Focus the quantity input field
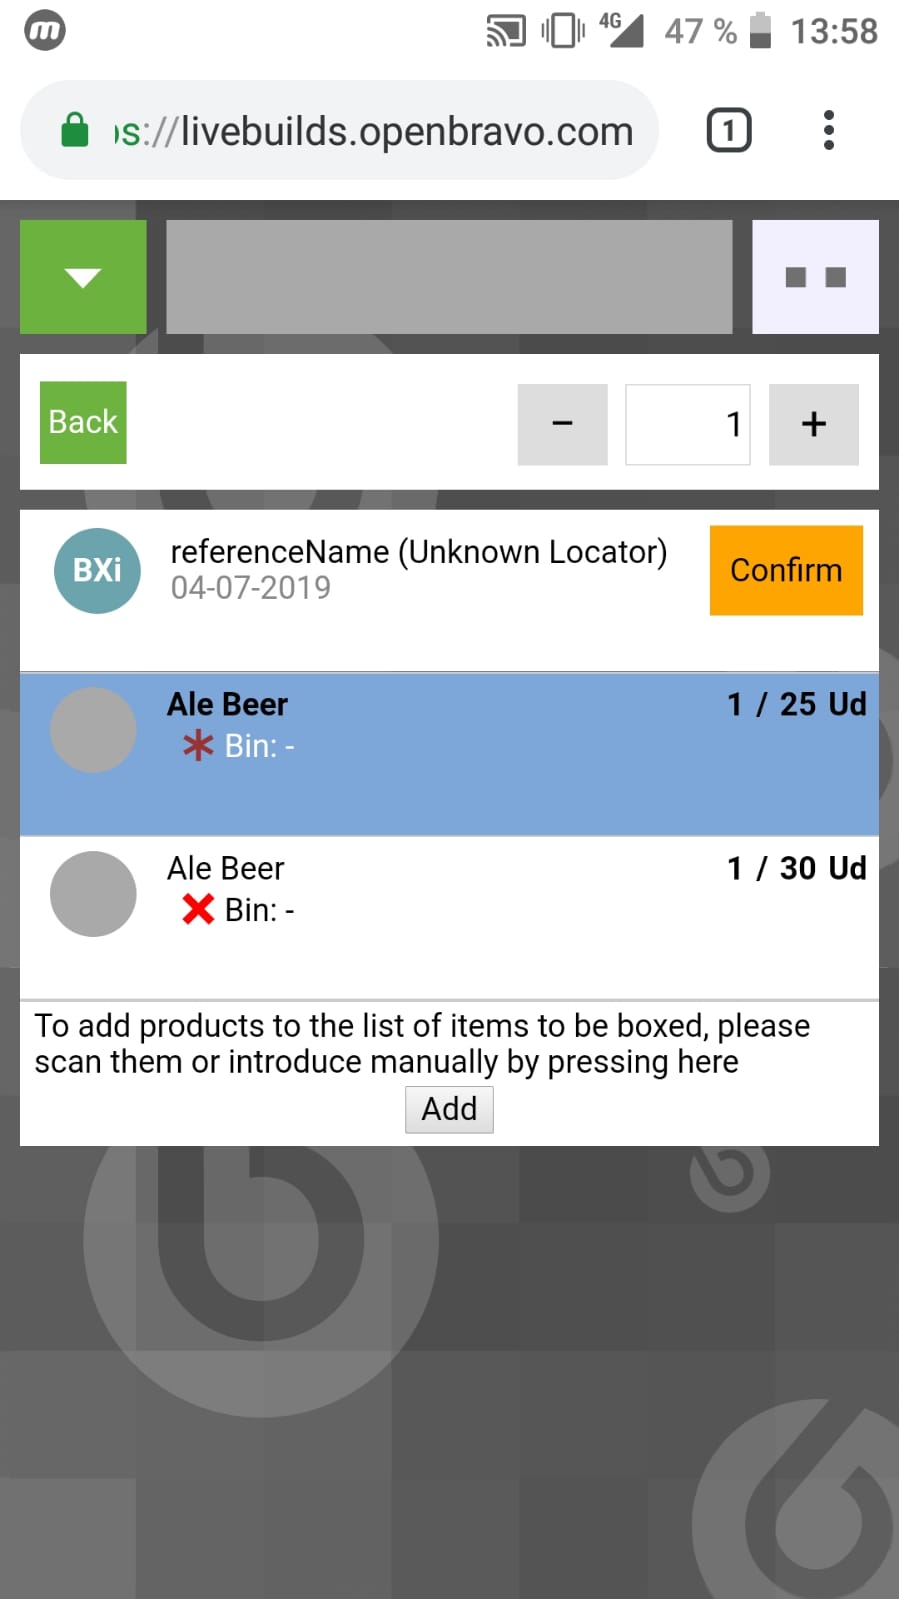The image size is (899, 1599). pos(687,424)
